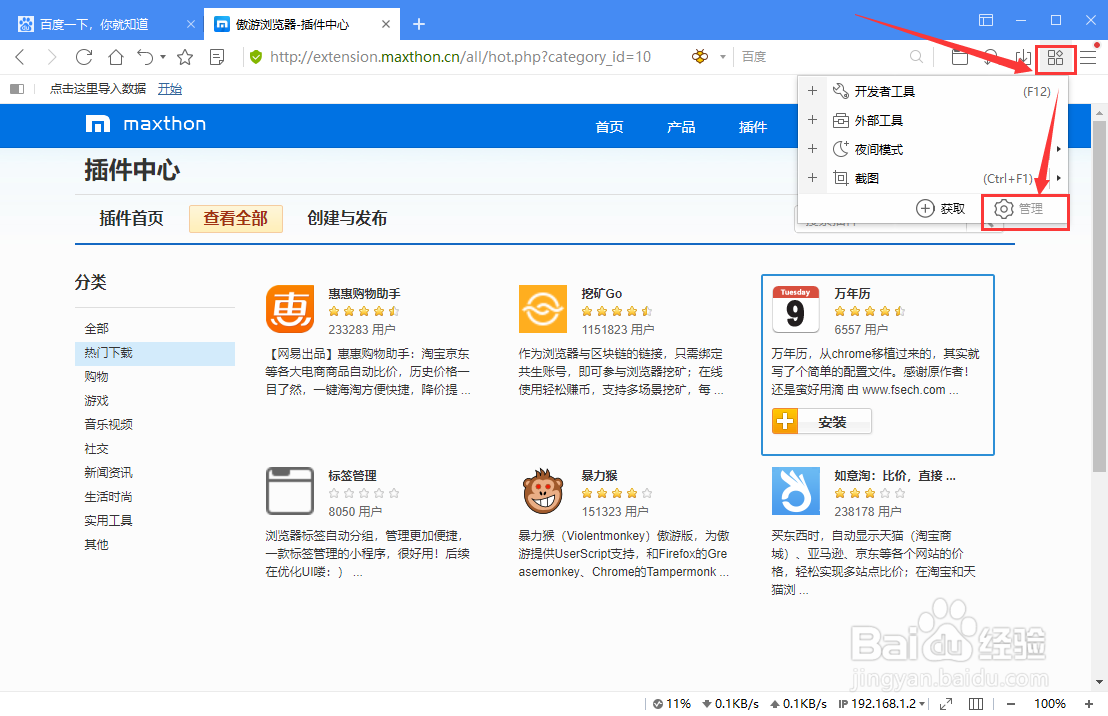Select 音乐视频 category

click(x=109, y=425)
